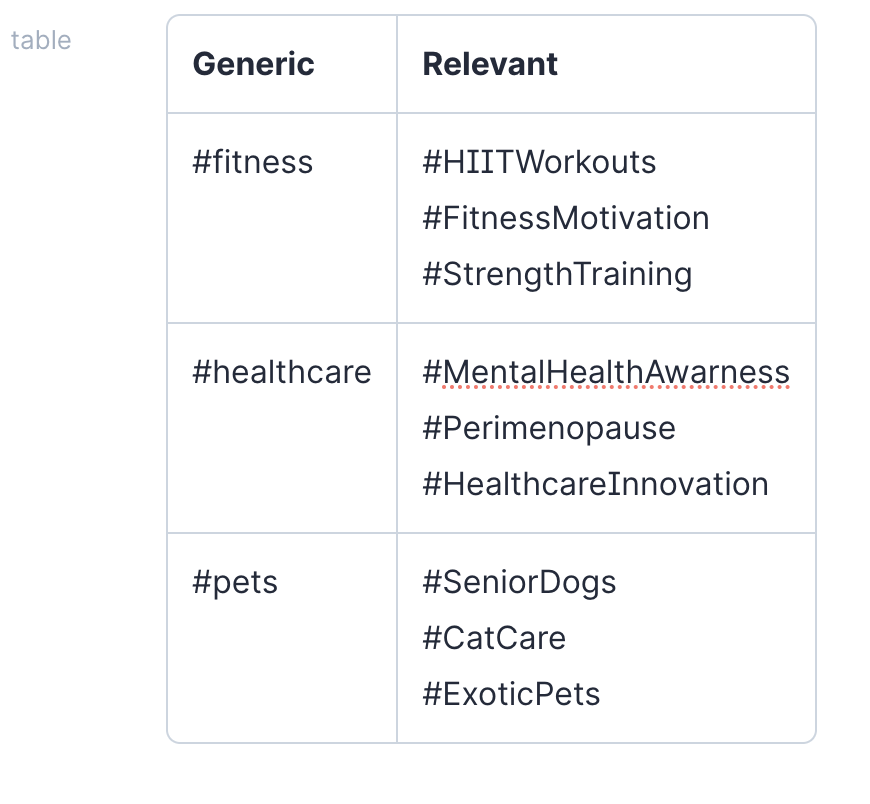Place cursor at end of #pets
870x804 pixels.
pos(279,582)
